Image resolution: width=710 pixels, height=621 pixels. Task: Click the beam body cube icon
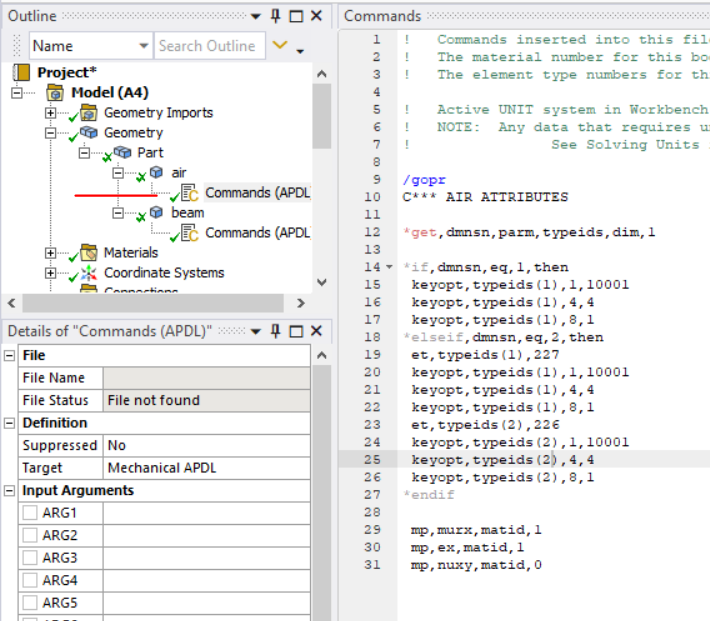tap(156, 212)
